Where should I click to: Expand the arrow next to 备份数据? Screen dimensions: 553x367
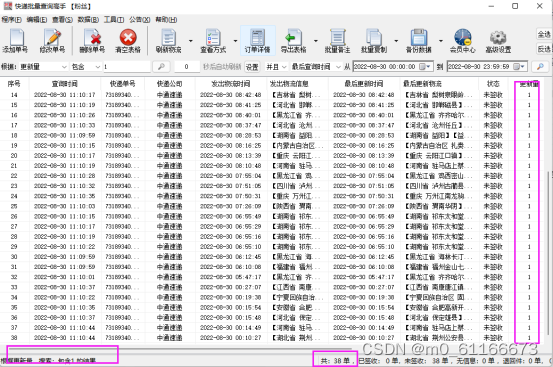441,41
